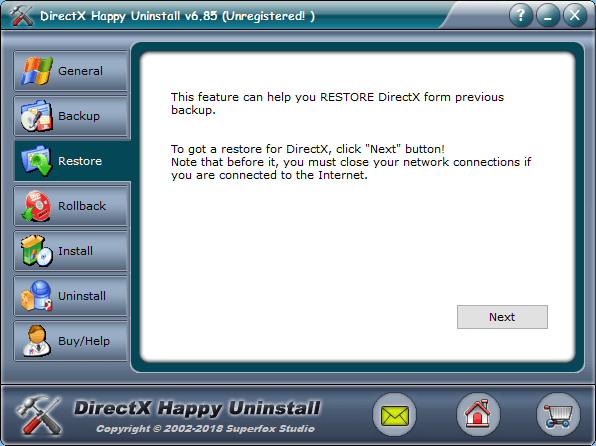Minimize the DirectX Happy Uninstall window
Image resolution: width=596 pixels, height=446 pixels.
(x=548, y=16)
